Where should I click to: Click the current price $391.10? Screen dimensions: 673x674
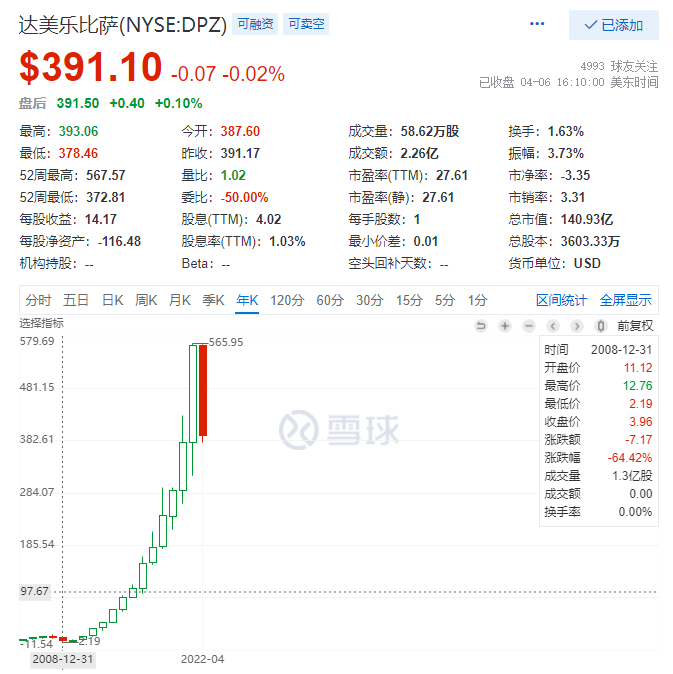(91, 67)
